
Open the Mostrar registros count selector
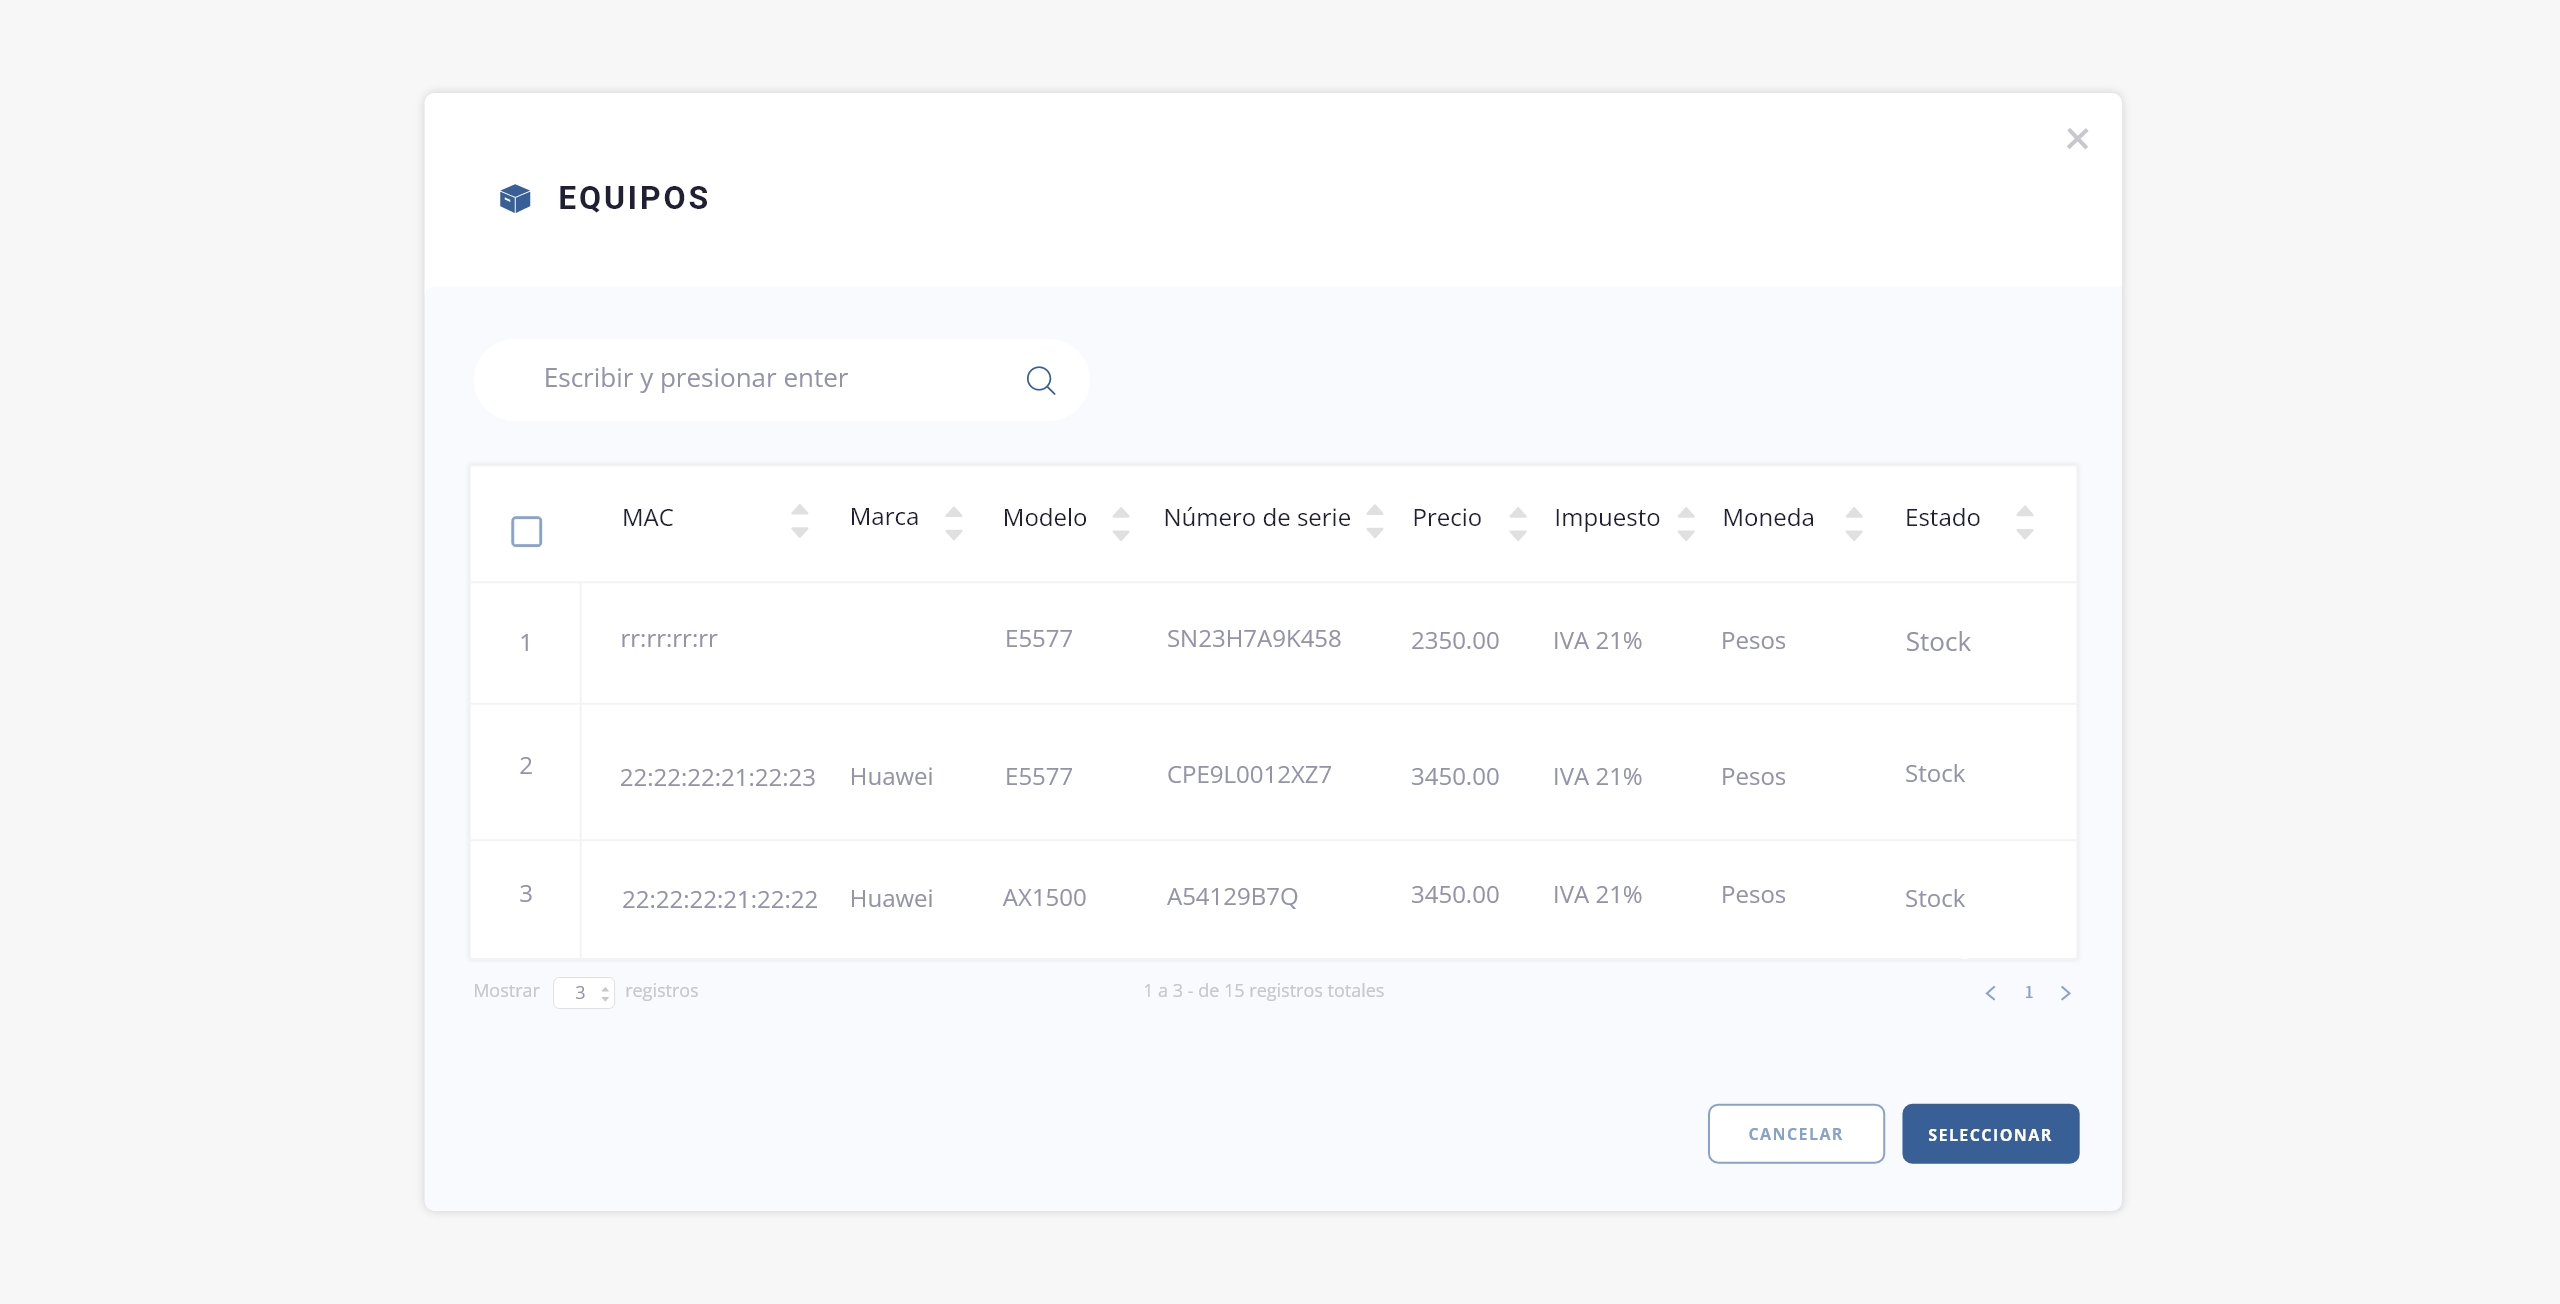[584, 992]
